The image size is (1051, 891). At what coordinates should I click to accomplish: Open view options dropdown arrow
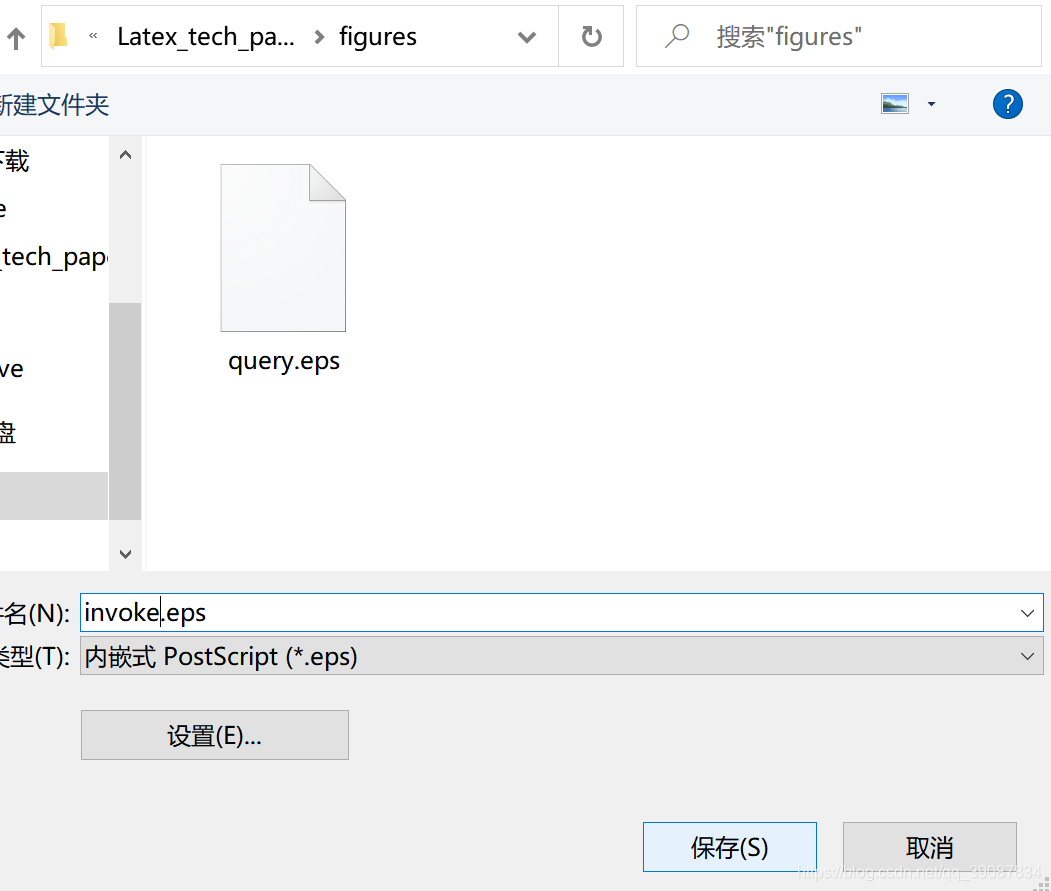pyautogui.click(x=931, y=104)
